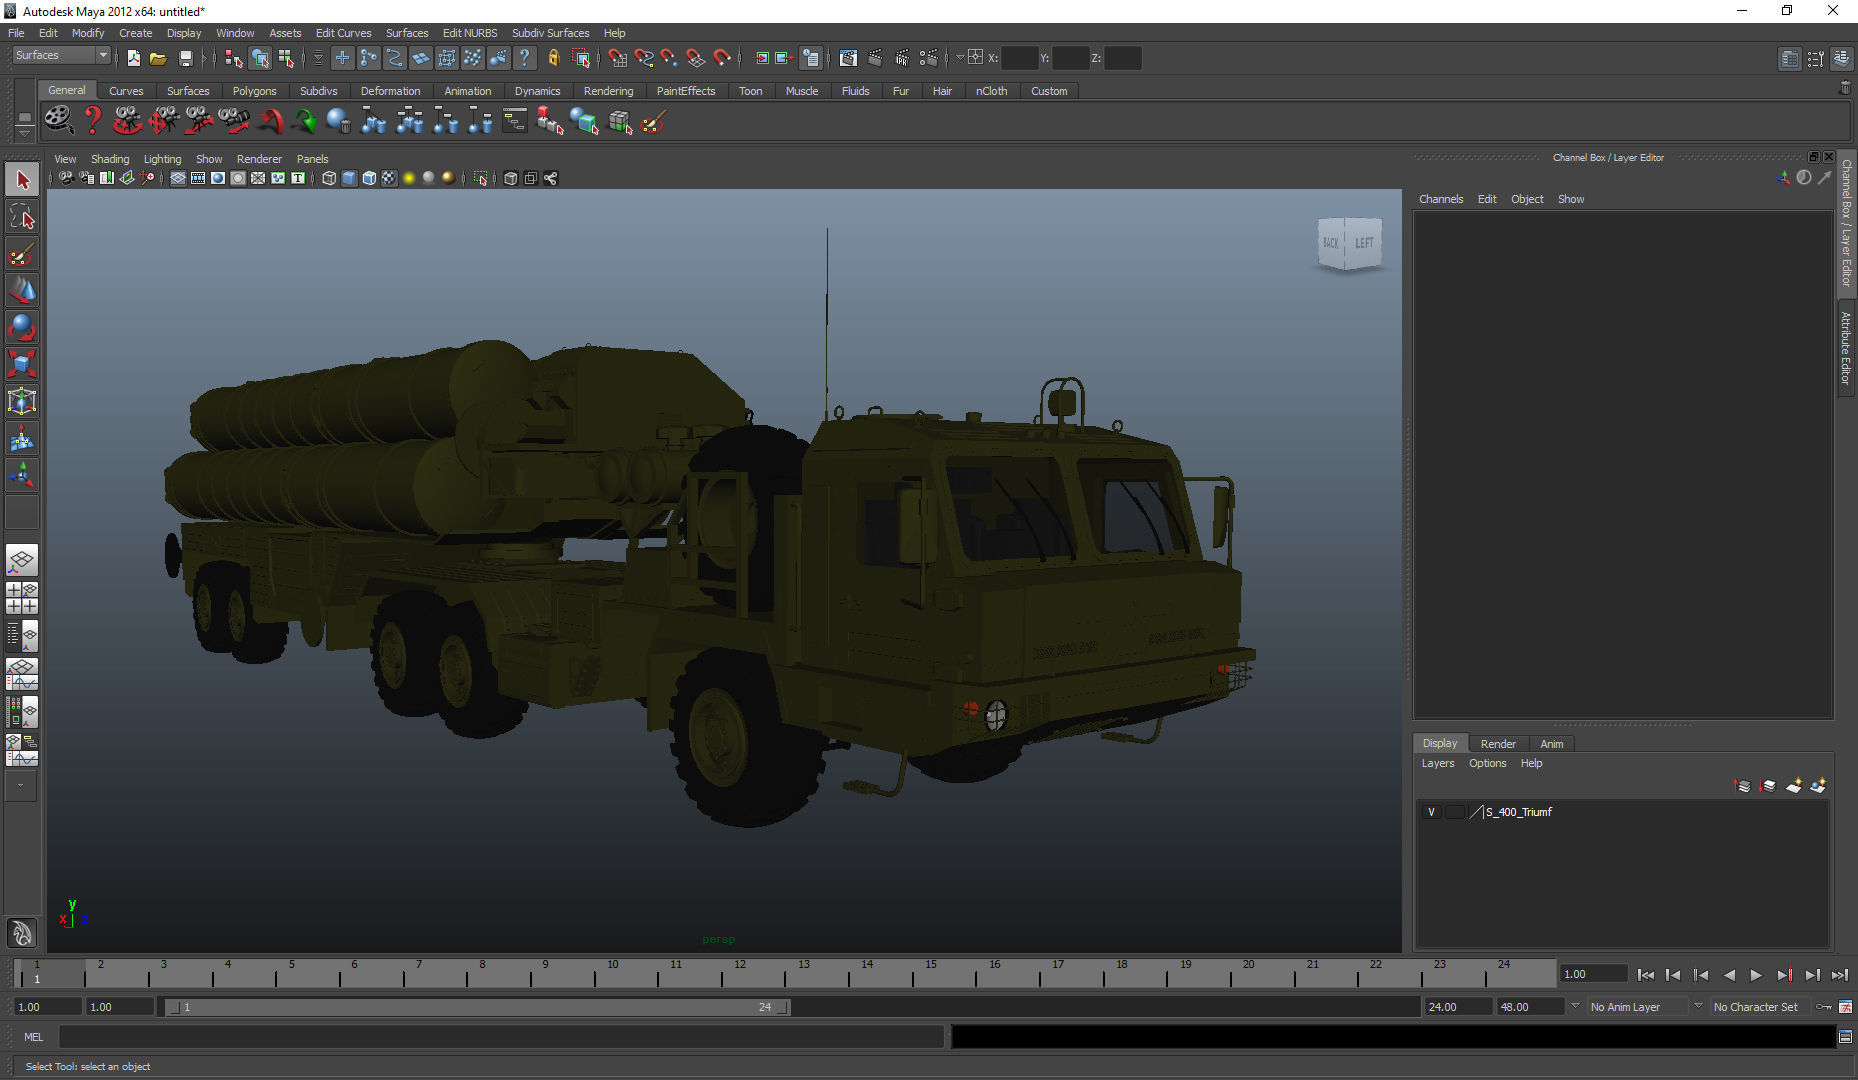Viewport: 1858px width, 1080px height.
Task: Activate the Rotate tool sphere icon
Action: coord(22,328)
